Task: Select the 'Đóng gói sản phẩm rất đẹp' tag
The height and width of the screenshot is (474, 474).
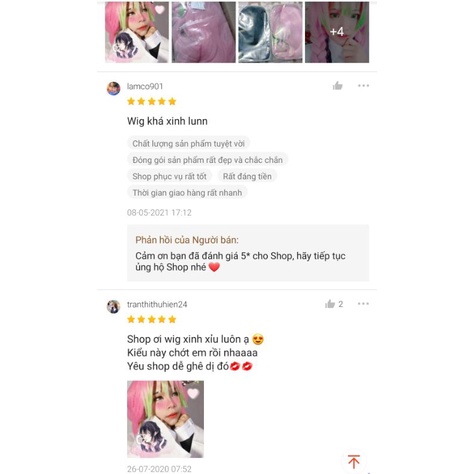Action: [x=207, y=160]
